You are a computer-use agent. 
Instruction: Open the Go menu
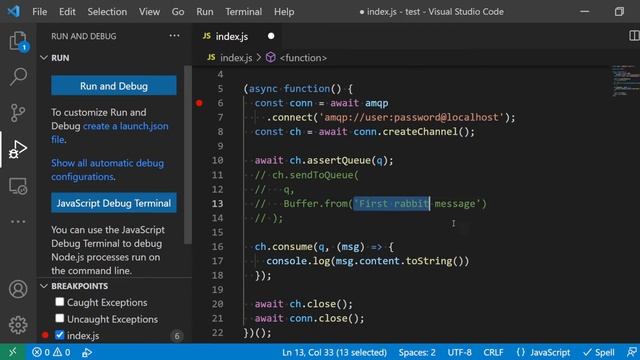pos(178,12)
